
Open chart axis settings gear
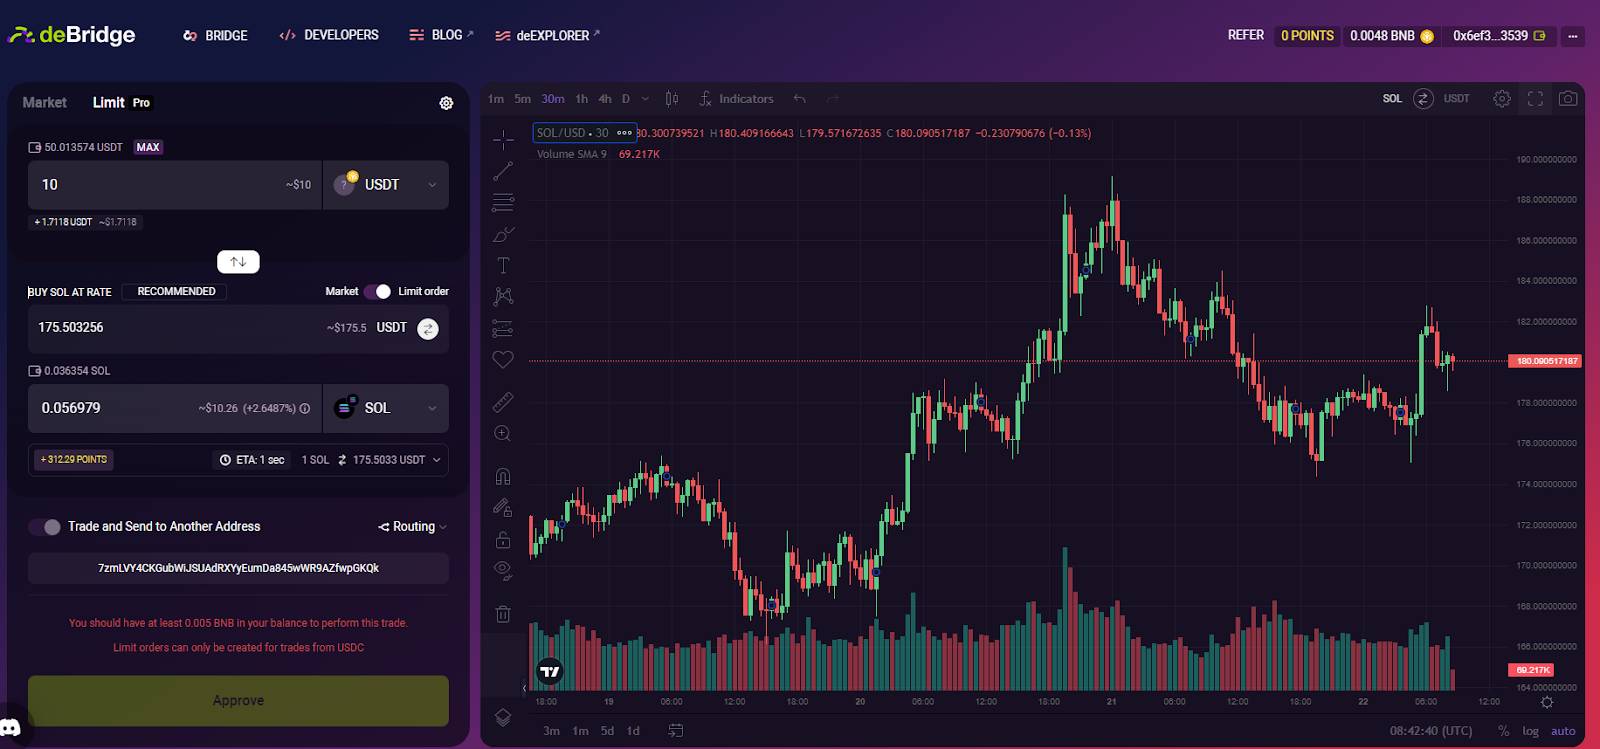click(x=1547, y=702)
